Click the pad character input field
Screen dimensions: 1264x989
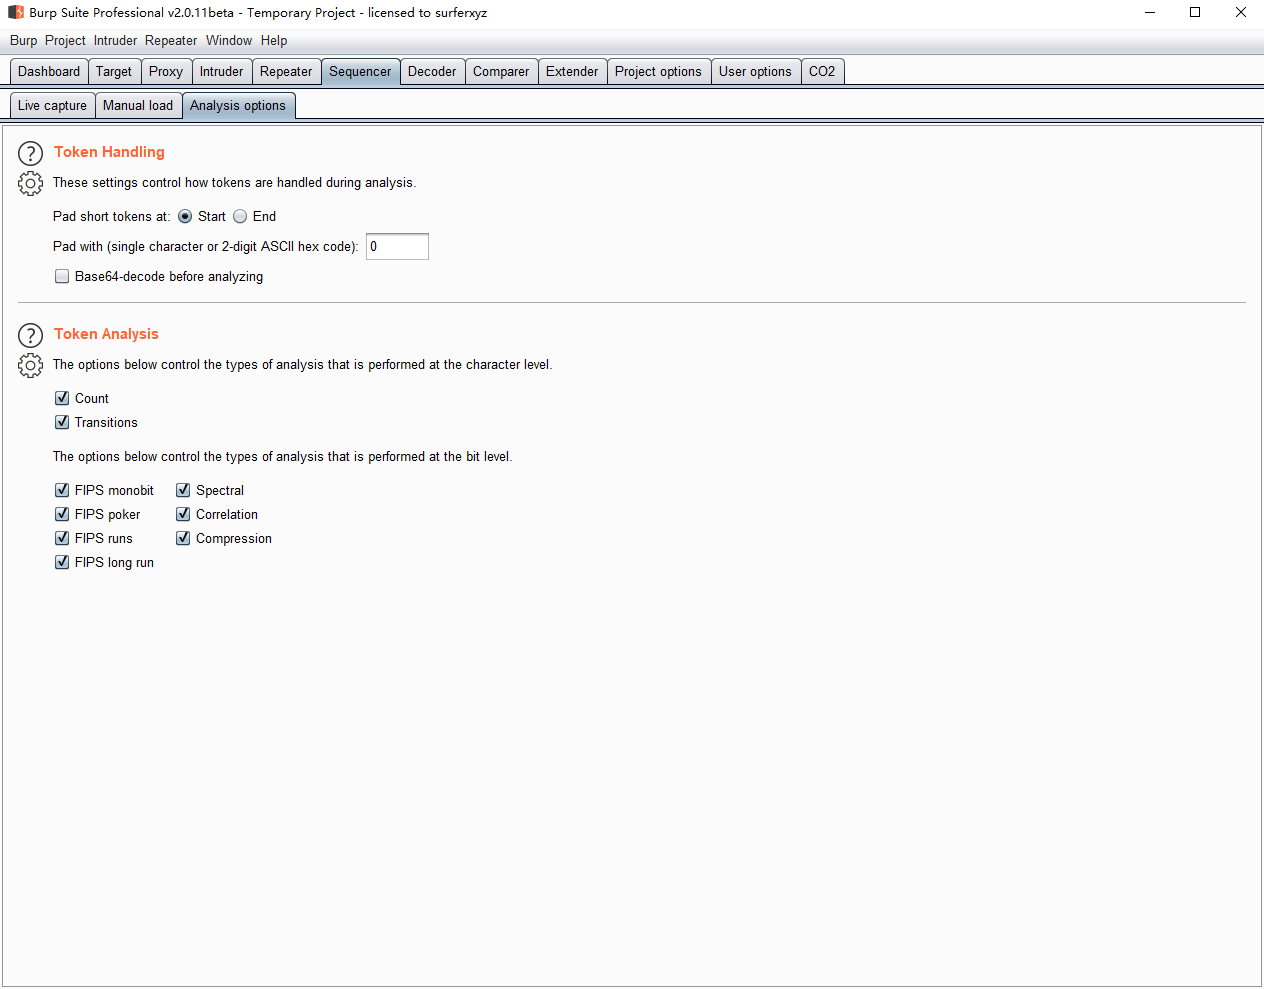tap(397, 247)
